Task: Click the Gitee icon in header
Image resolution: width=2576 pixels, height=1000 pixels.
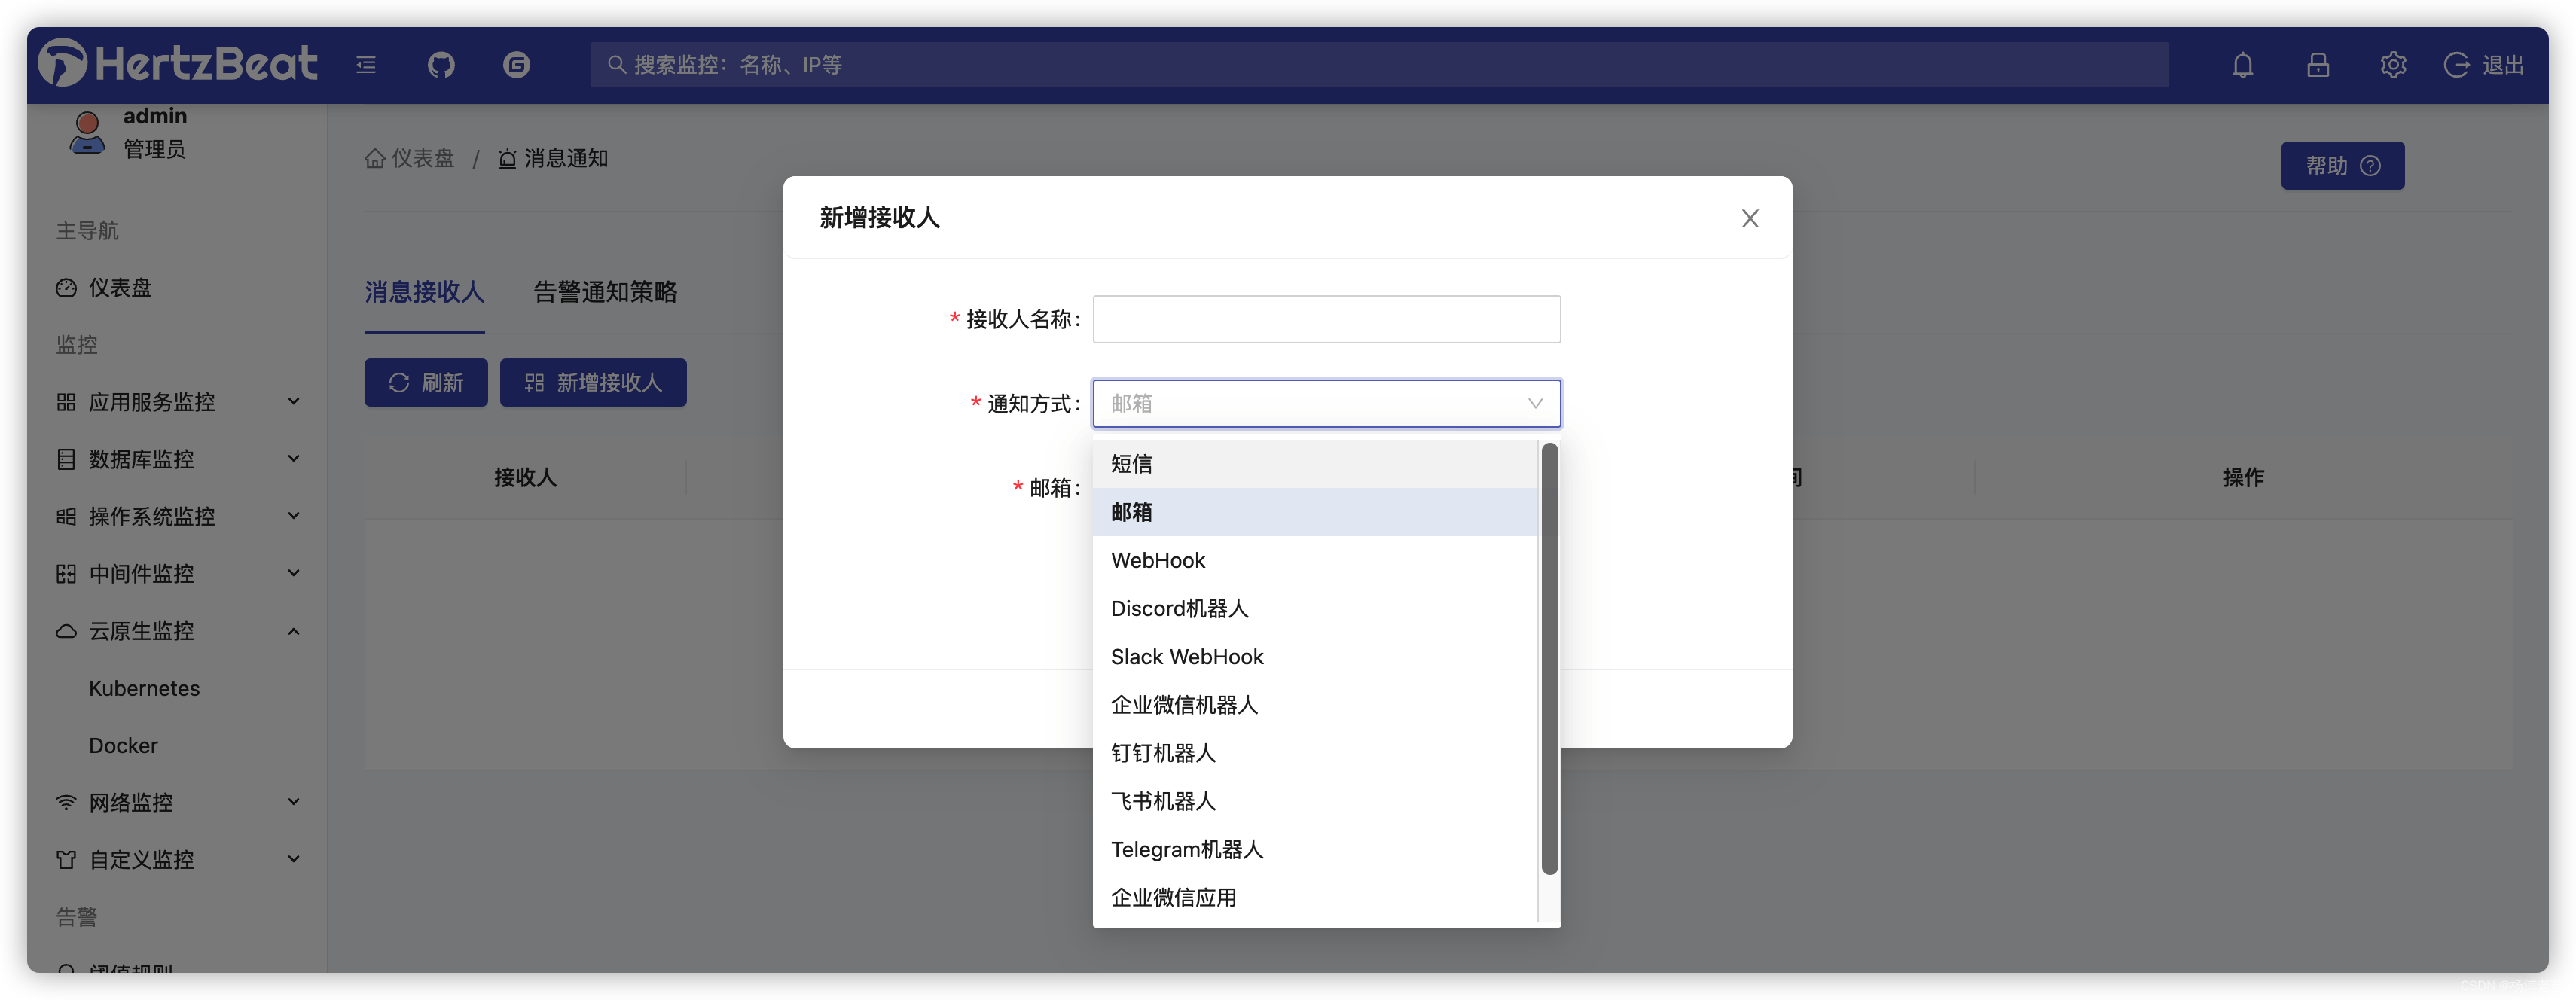Action: click(x=516, y=65)
